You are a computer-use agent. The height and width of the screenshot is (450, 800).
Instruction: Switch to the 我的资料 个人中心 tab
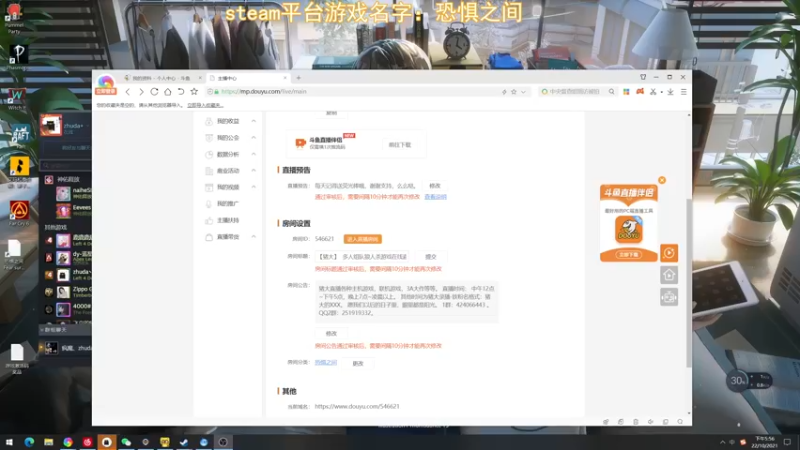coord(162,78)
